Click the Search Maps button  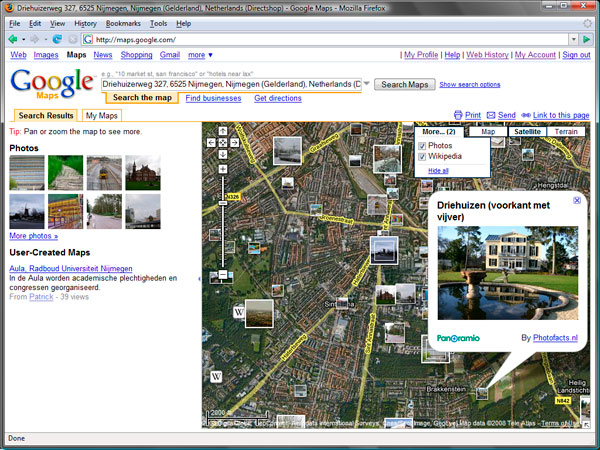[404, 84]
